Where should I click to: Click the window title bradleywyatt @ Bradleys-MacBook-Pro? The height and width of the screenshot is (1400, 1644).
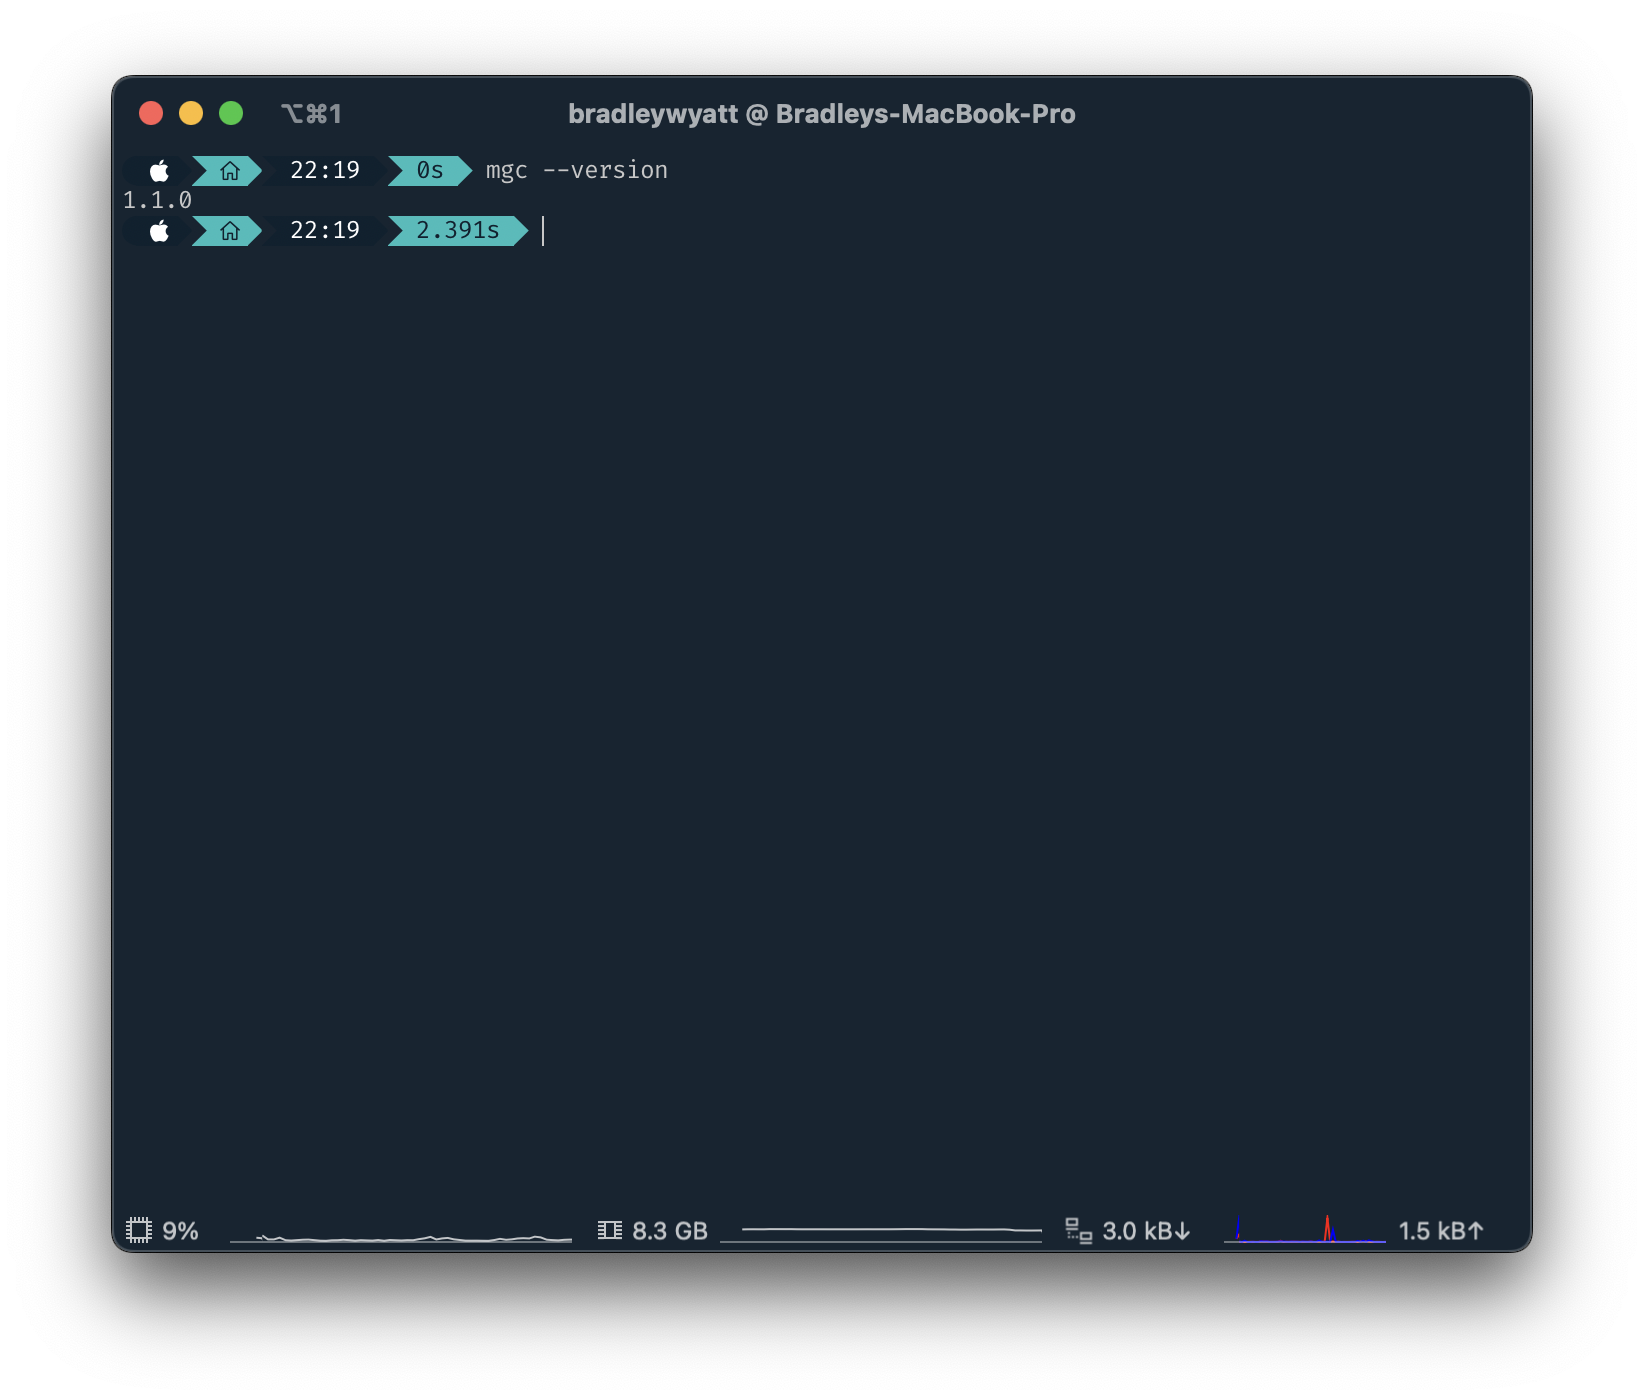tap(822, 114)
